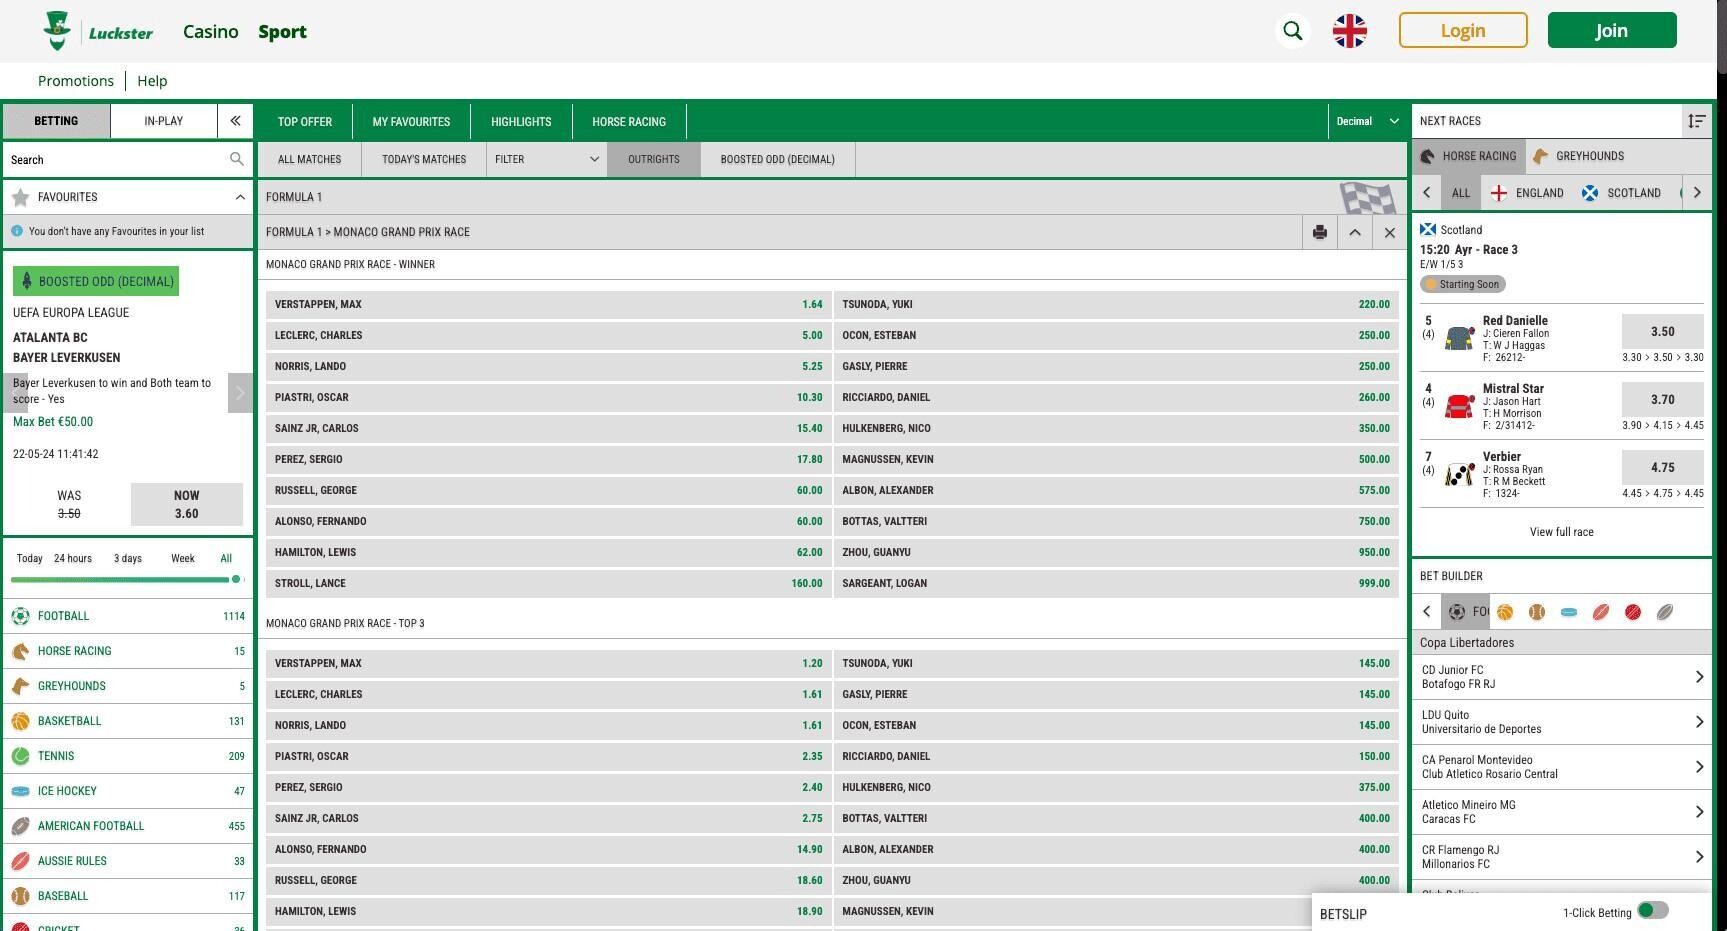
Task: Click the Join button
Action: pos(1611,31)
